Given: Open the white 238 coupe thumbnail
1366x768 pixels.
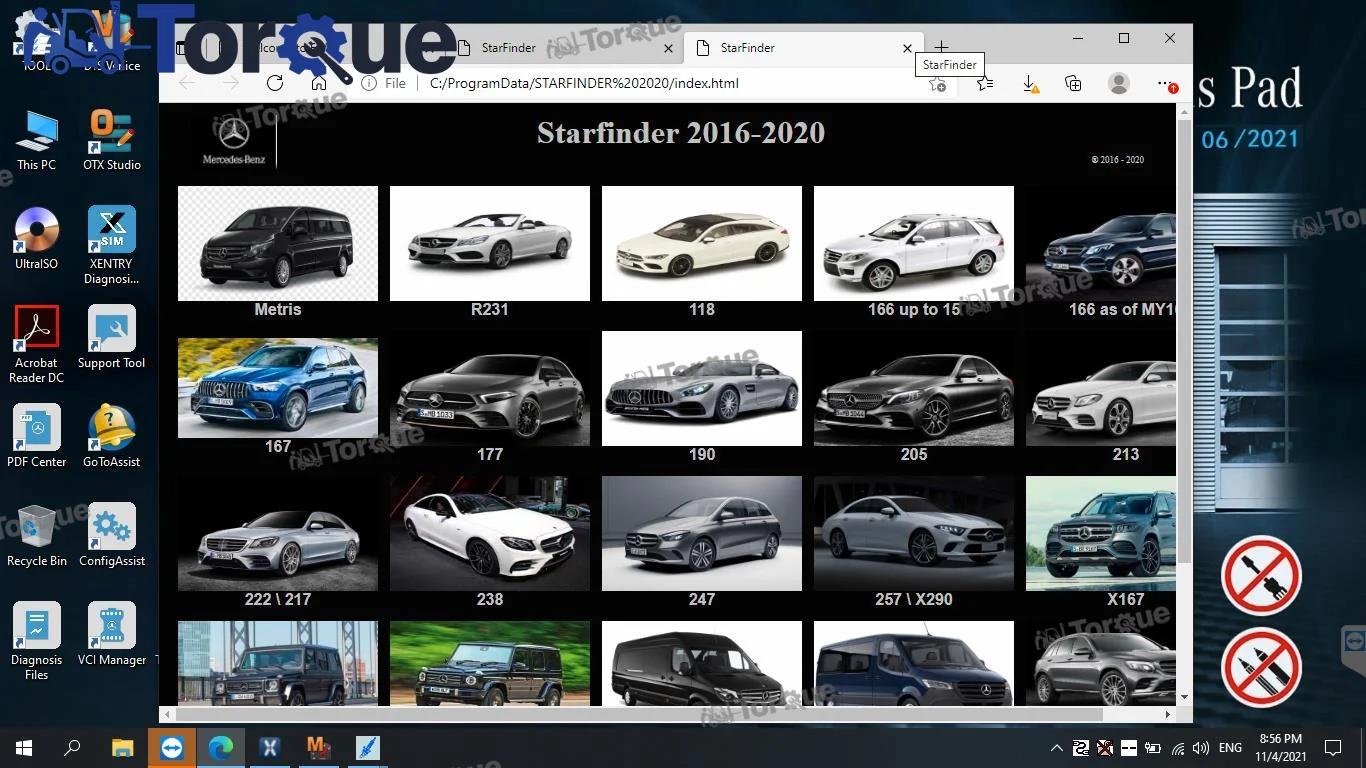Looking at the screenshot, I should point(490,533).
